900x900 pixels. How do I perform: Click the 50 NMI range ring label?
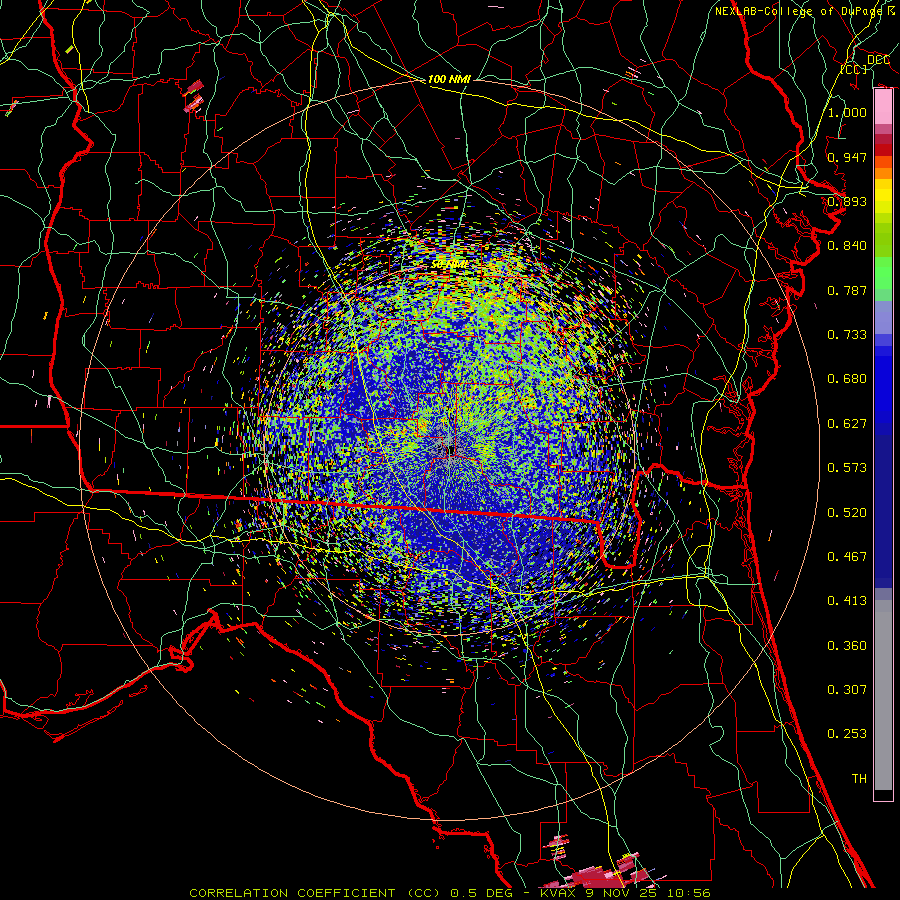pos(449,265)
